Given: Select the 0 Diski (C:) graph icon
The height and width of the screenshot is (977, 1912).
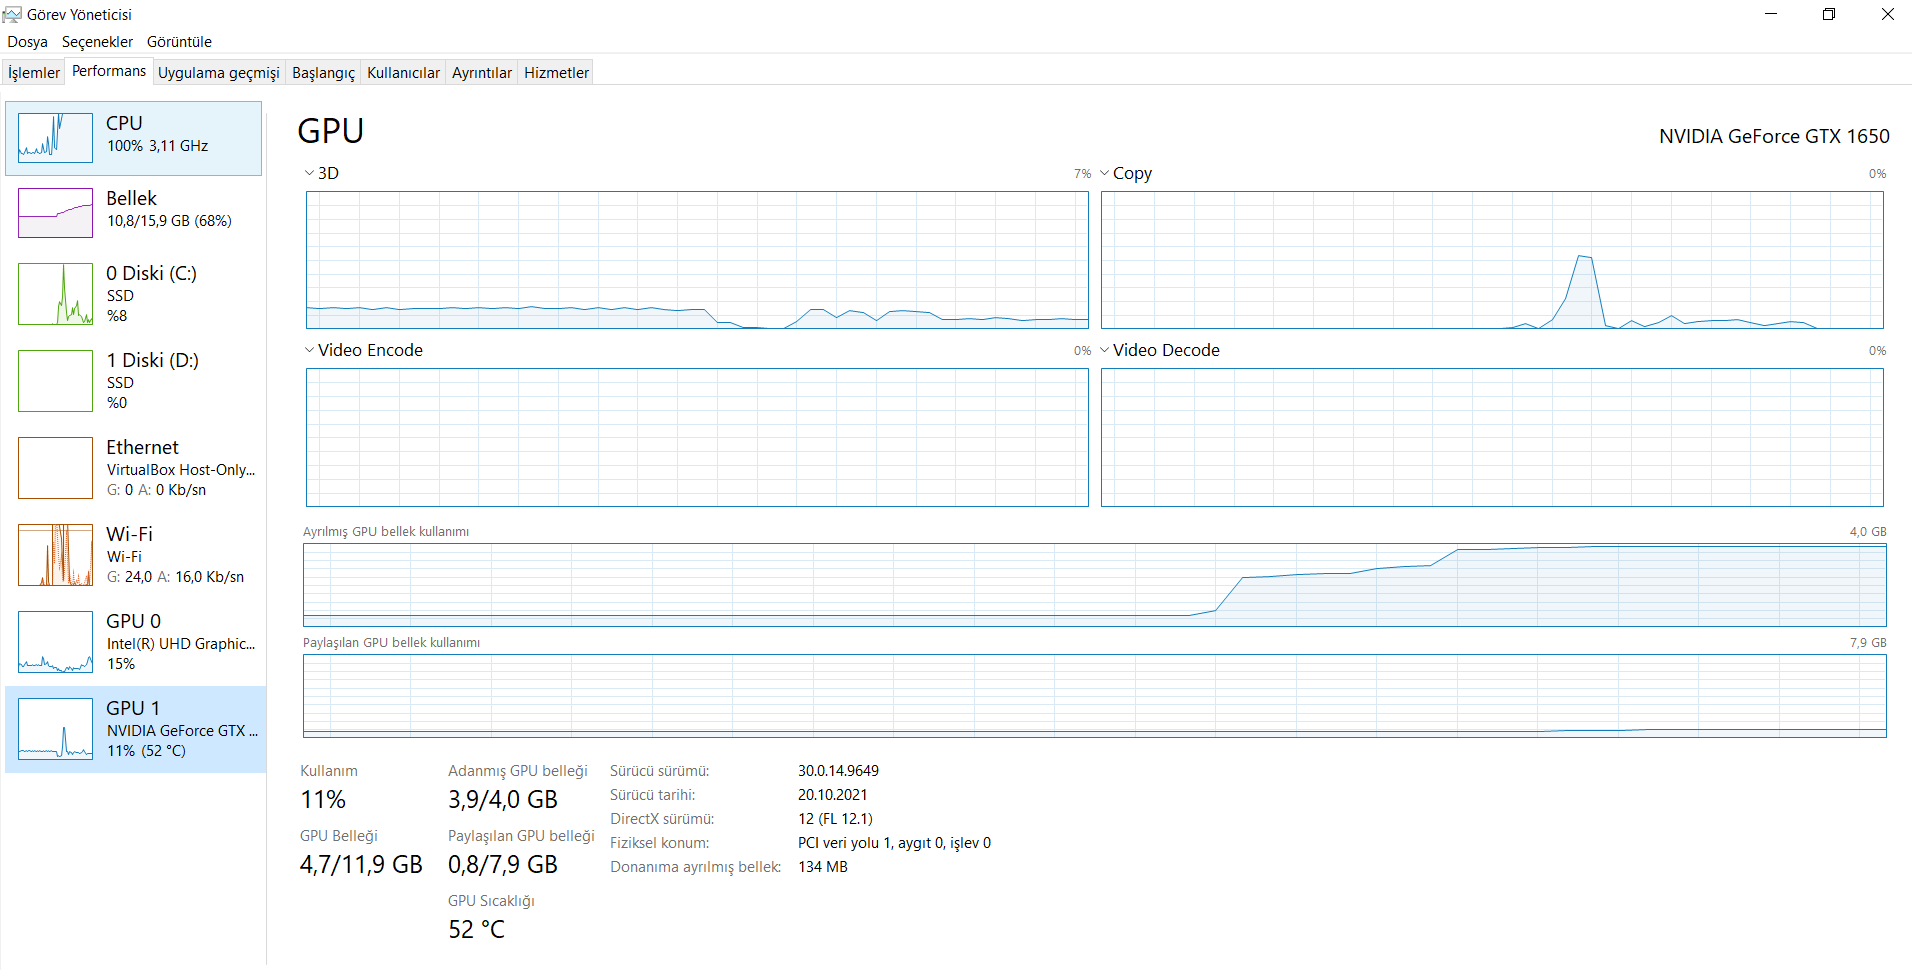Looking at the screenshot, I should point(55,294).
